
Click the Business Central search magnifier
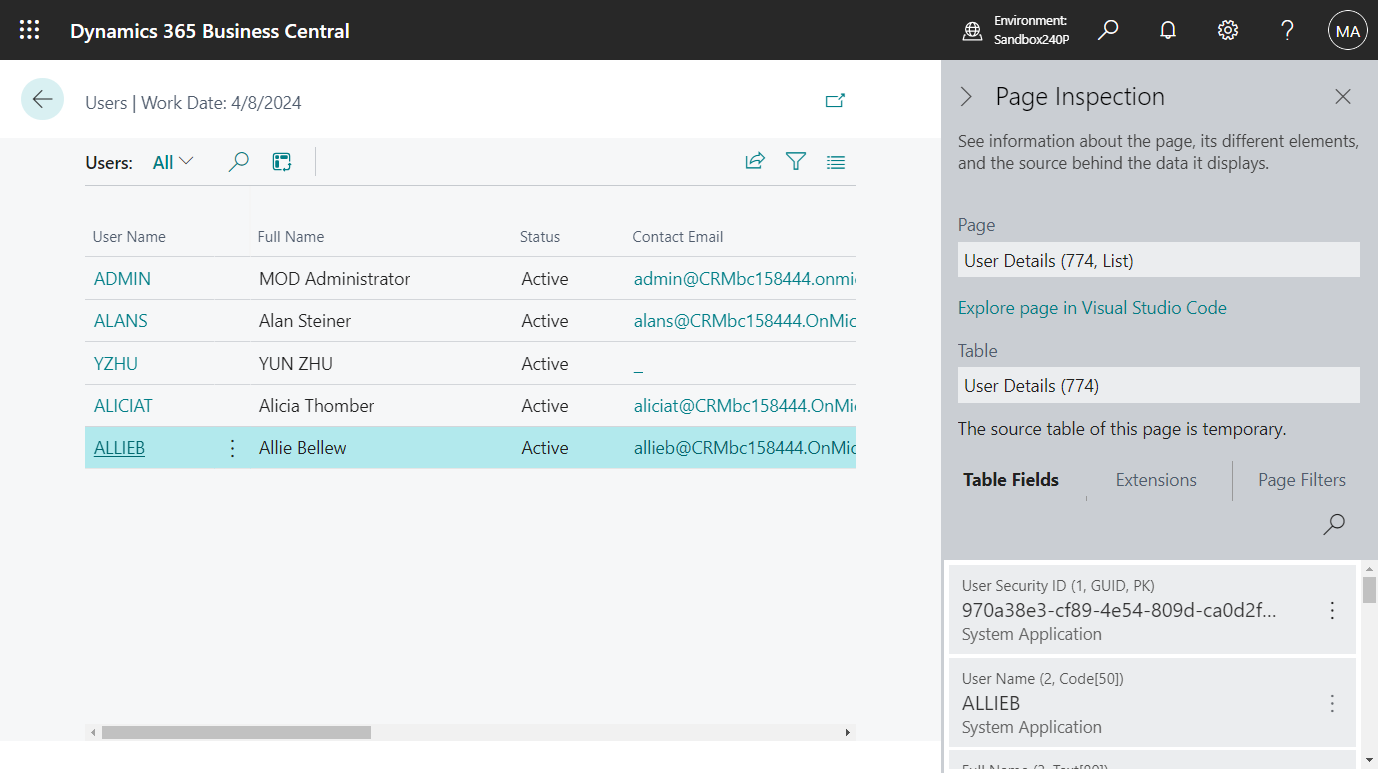[x=1107, y=29]
